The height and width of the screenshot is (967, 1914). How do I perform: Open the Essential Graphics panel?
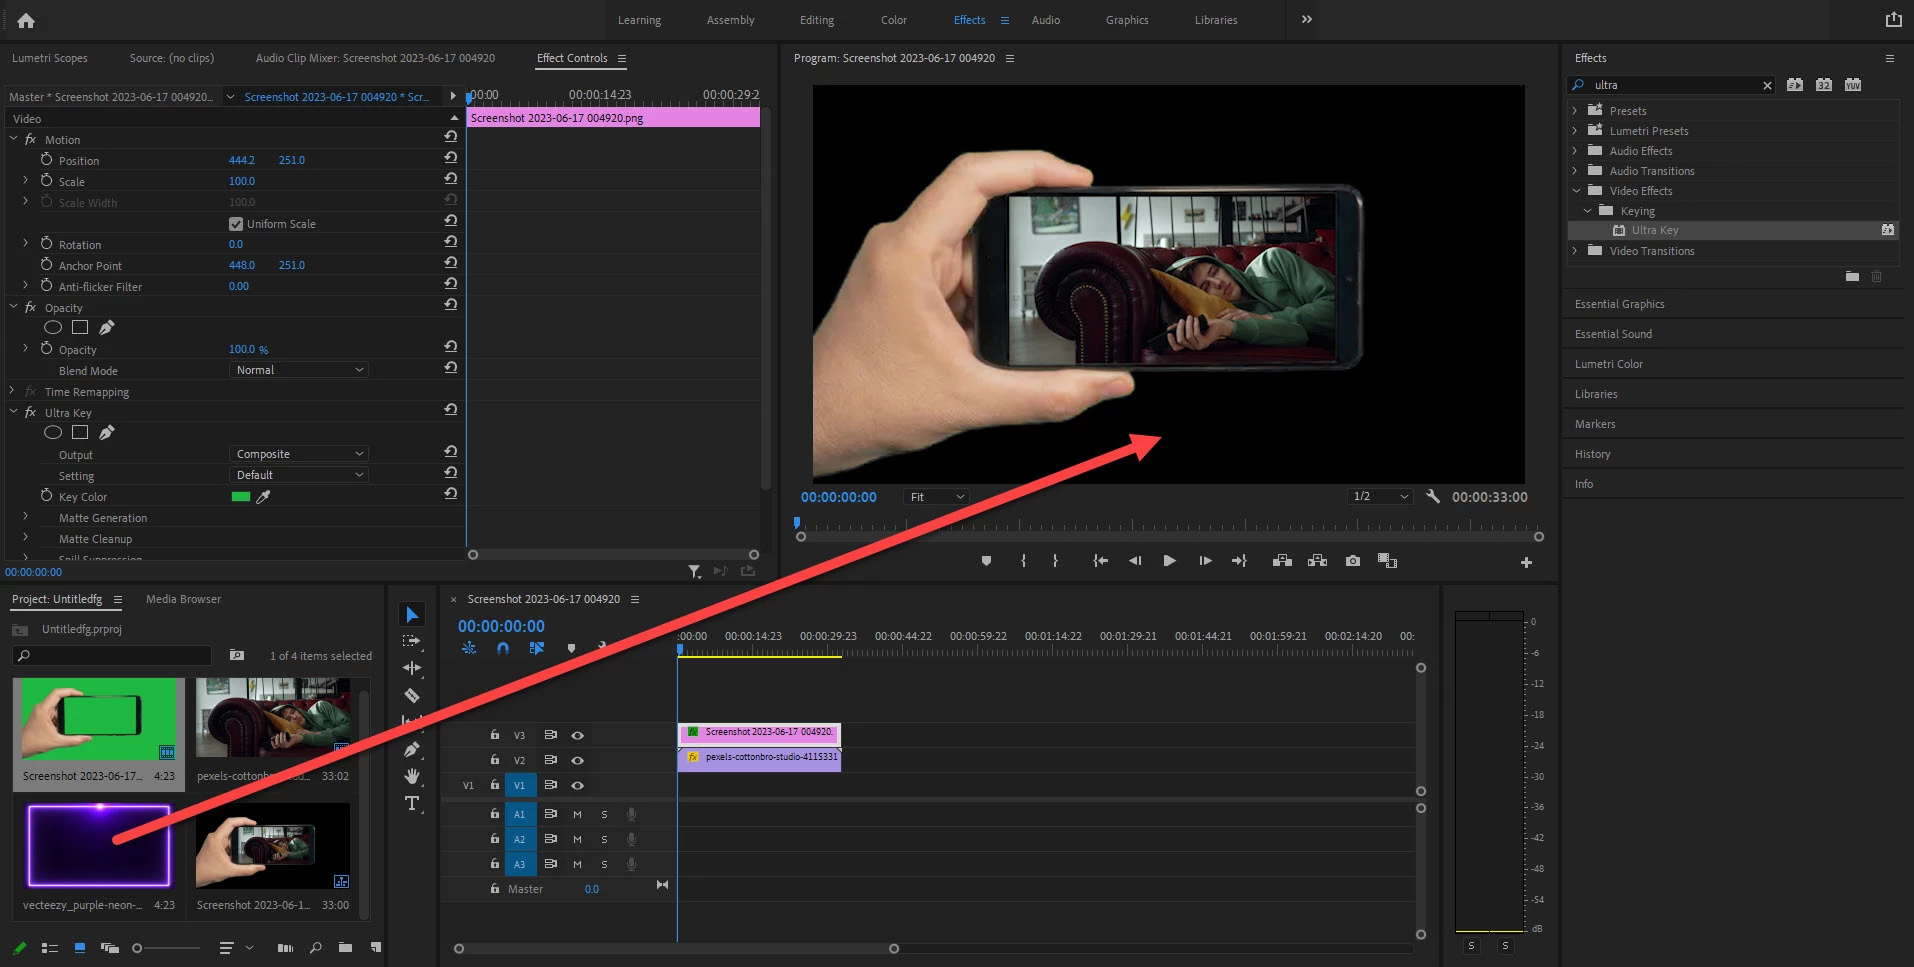1620,304
